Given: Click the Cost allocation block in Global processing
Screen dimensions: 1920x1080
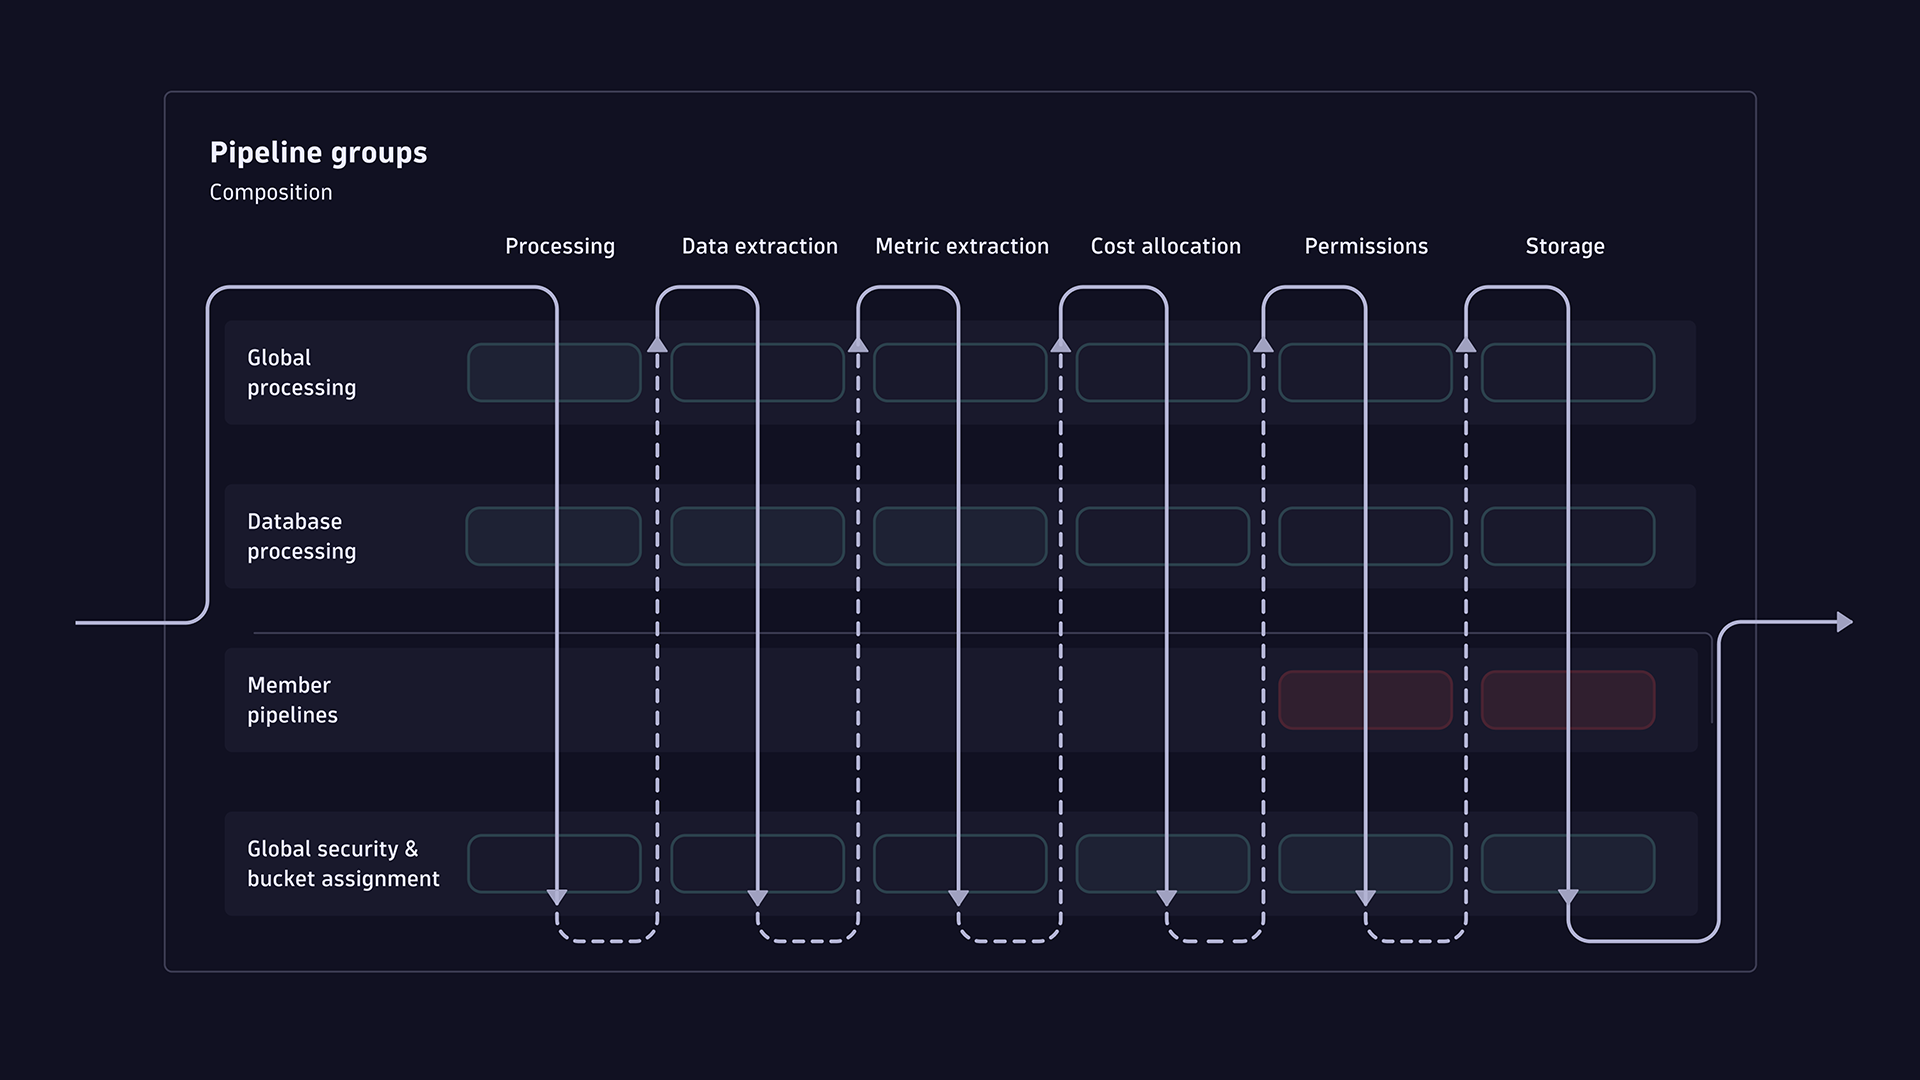Looking at the screenshot, I should pyautogui.click(x=1162, y=371).
